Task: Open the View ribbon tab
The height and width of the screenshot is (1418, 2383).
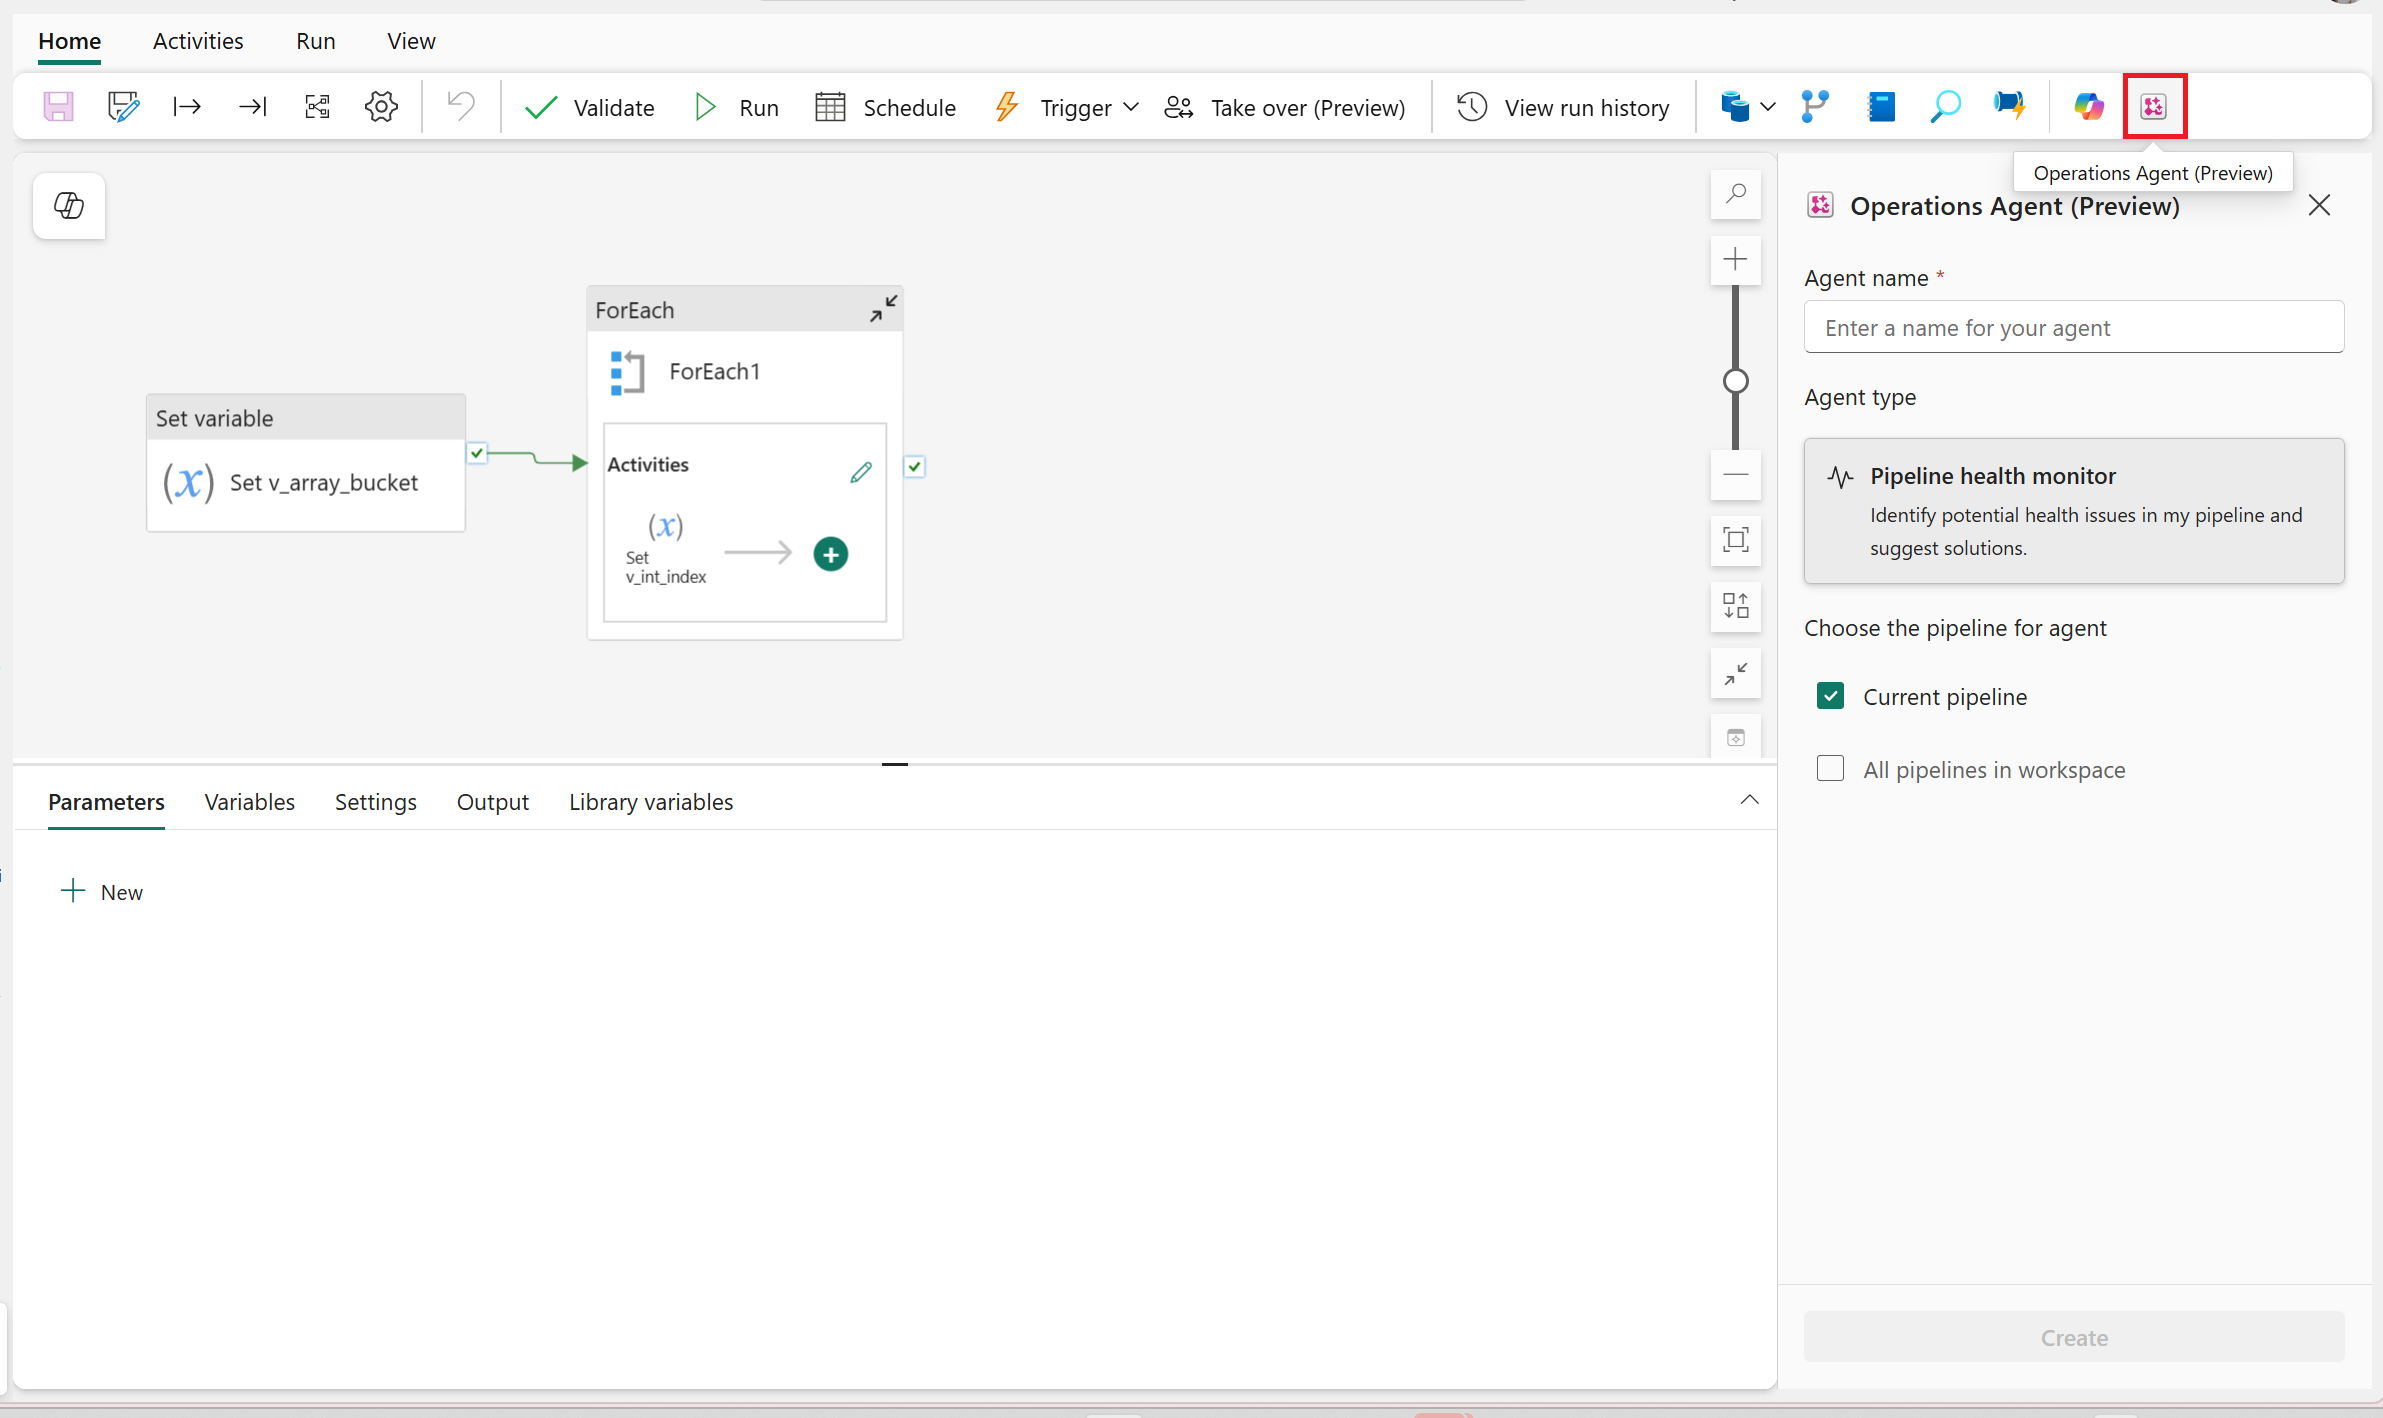Action: [x=411, y=41]
